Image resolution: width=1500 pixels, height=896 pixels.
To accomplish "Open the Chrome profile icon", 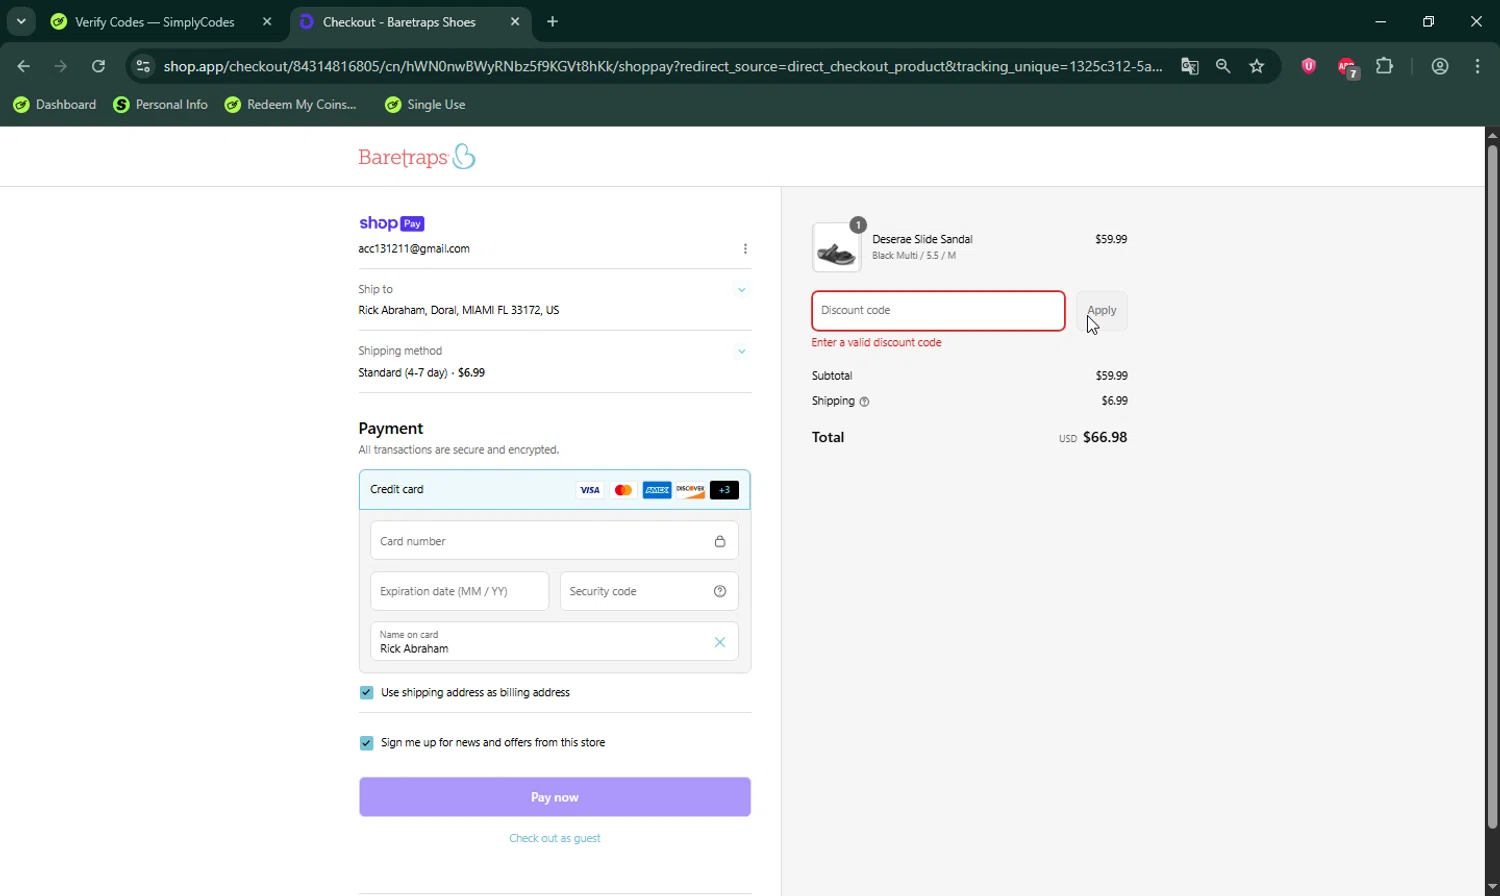I will coord(1440,66).
